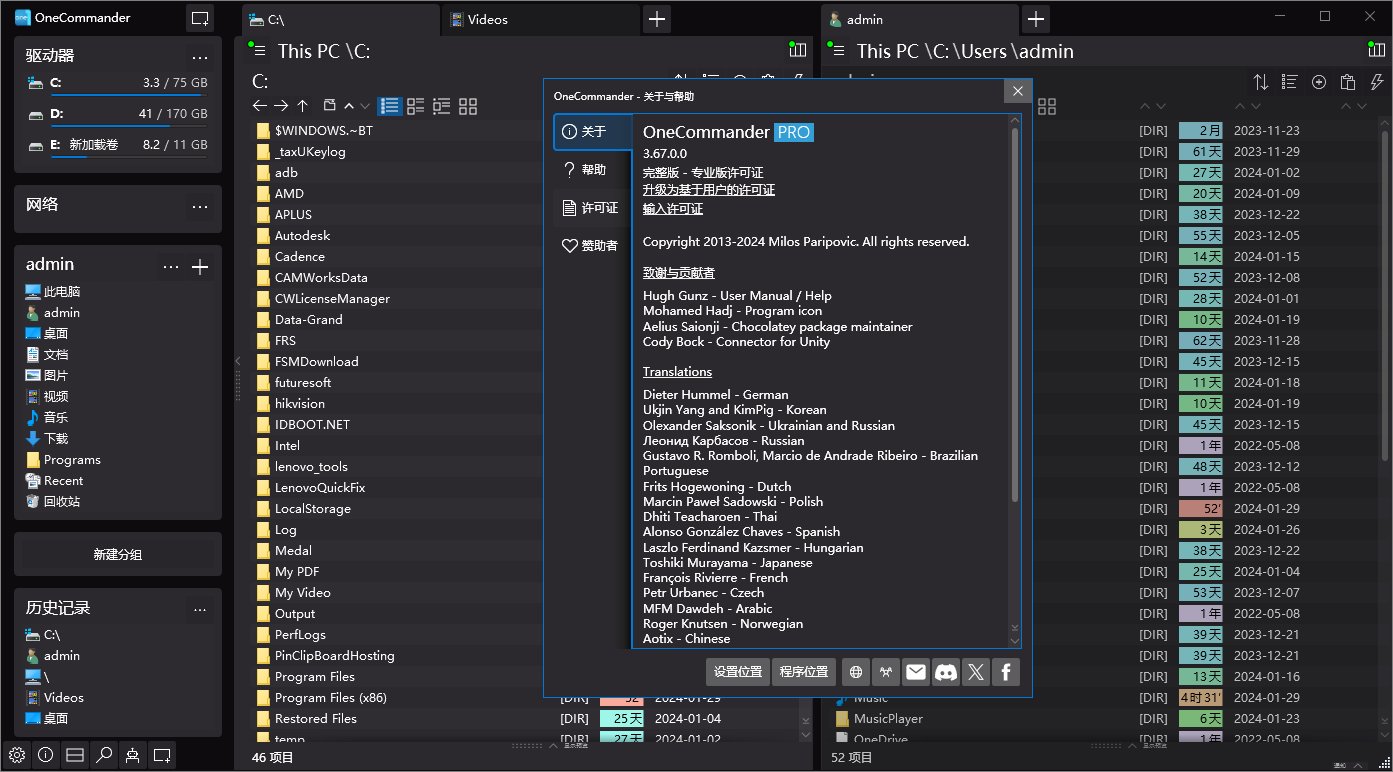Open the admin favorites group options menu
This screenshot has height=772, width=1393.
(171, 266)
